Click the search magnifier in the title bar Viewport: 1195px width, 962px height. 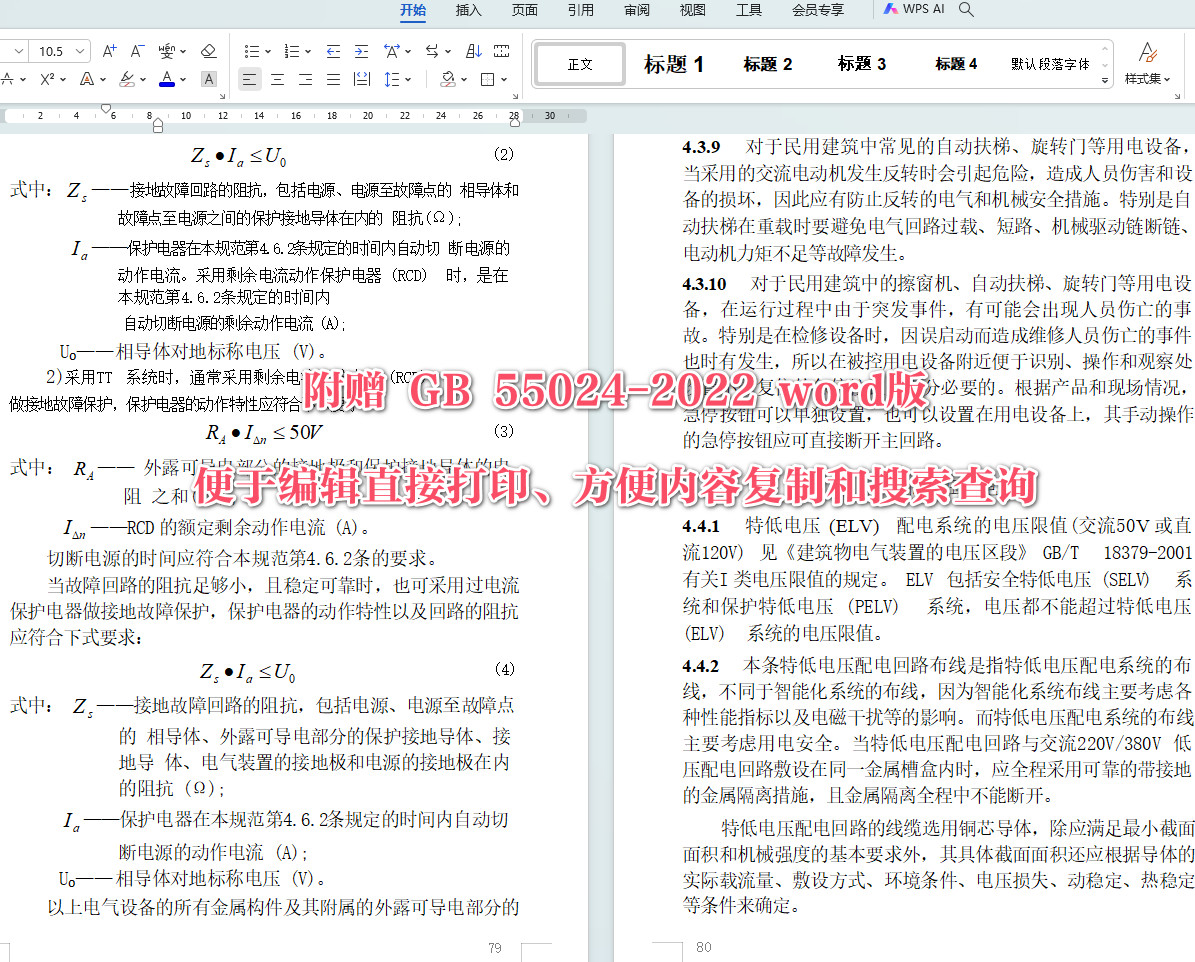pos(964,9)
